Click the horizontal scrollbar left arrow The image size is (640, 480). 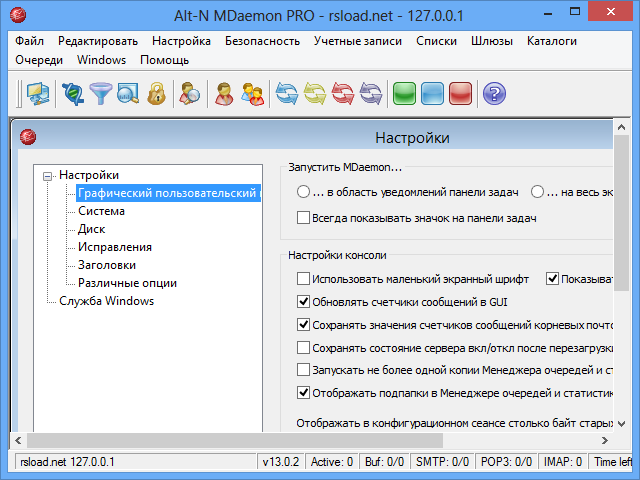pos(18,440)
